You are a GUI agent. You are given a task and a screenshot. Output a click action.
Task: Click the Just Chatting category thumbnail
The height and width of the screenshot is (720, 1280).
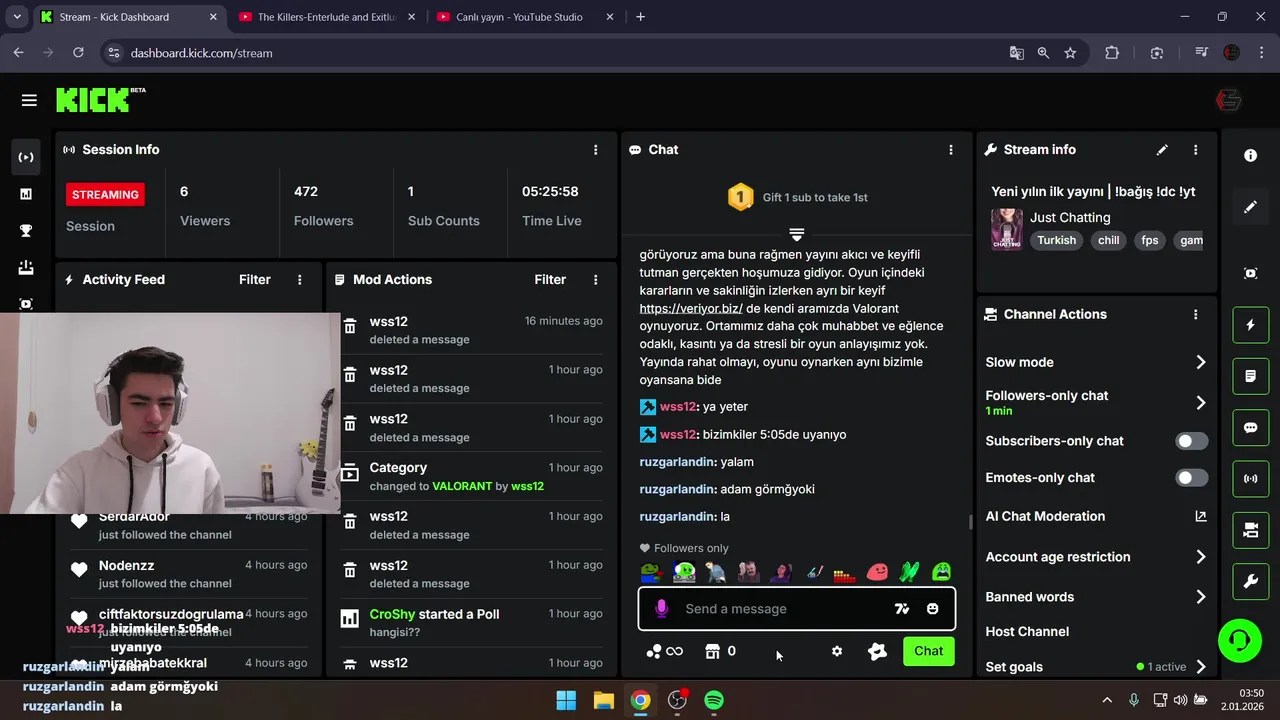tap(1006, 229)
